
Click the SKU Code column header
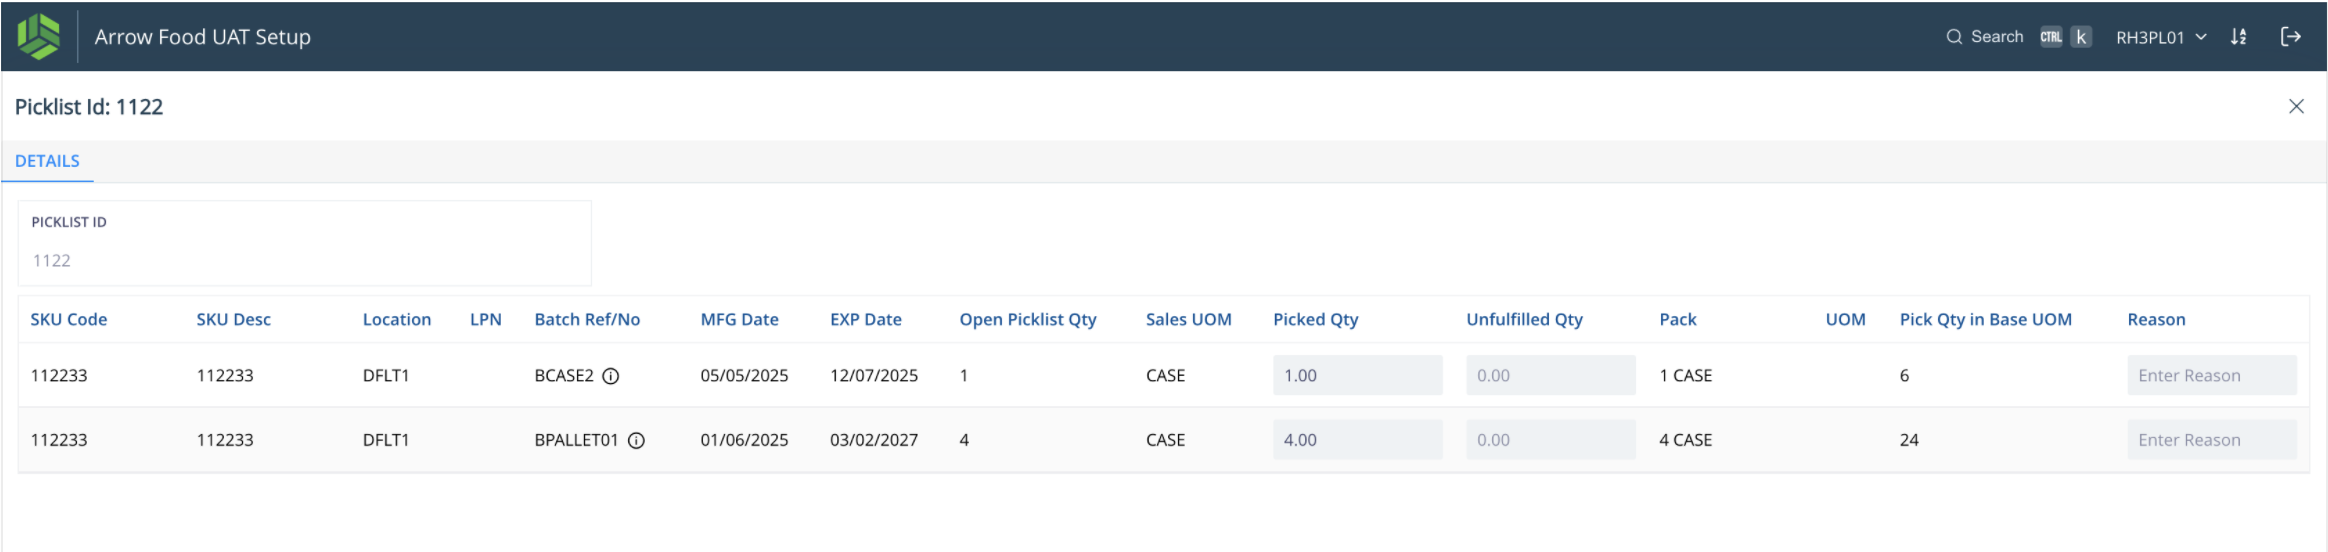coord(69,320)
